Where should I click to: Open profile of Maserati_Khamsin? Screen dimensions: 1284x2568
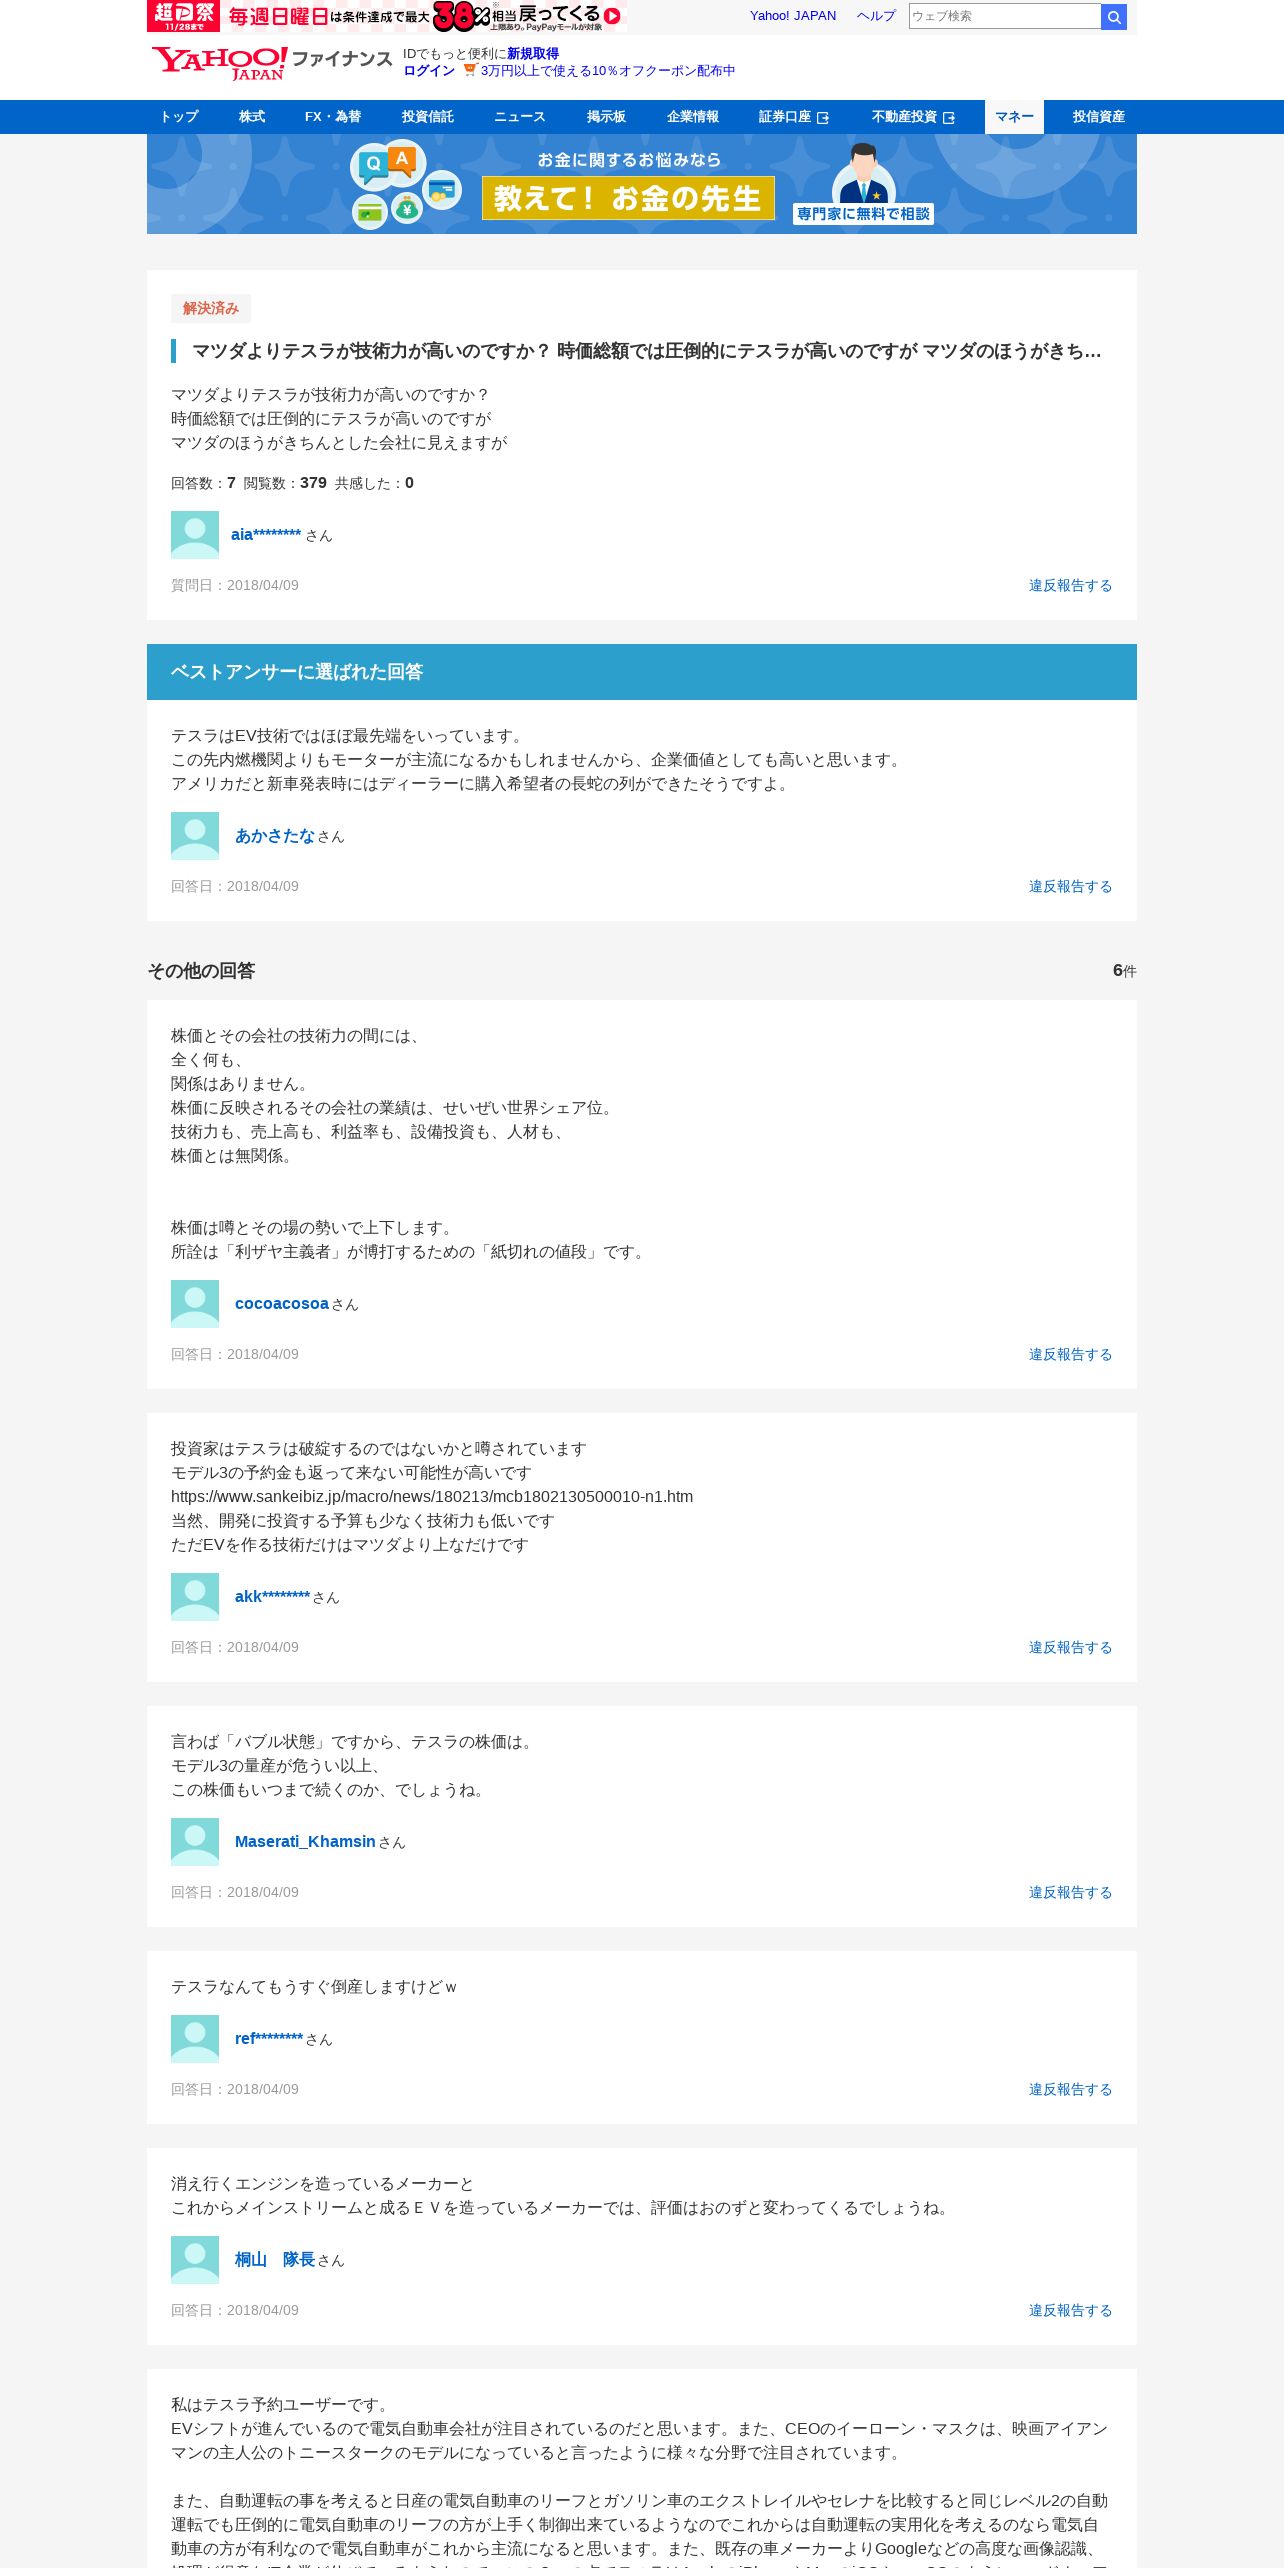tap(305, 1842)
